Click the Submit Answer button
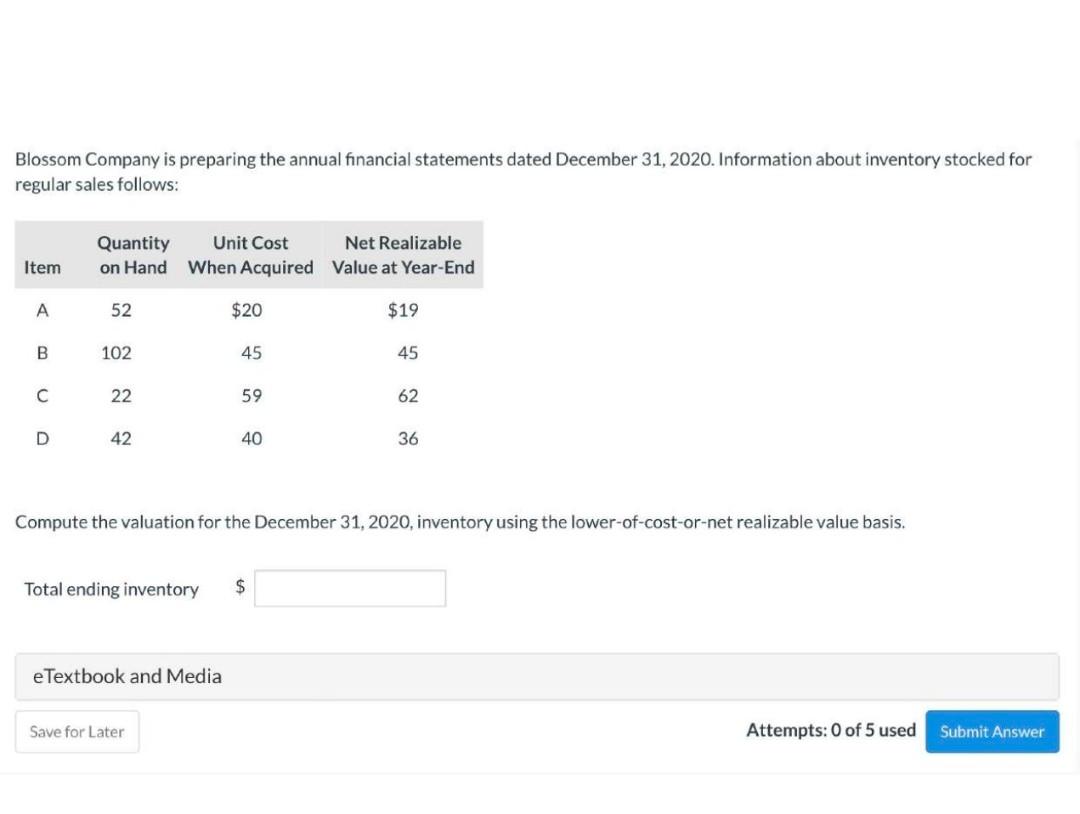This screenshot has height=814, width=1080. (992, 731)
